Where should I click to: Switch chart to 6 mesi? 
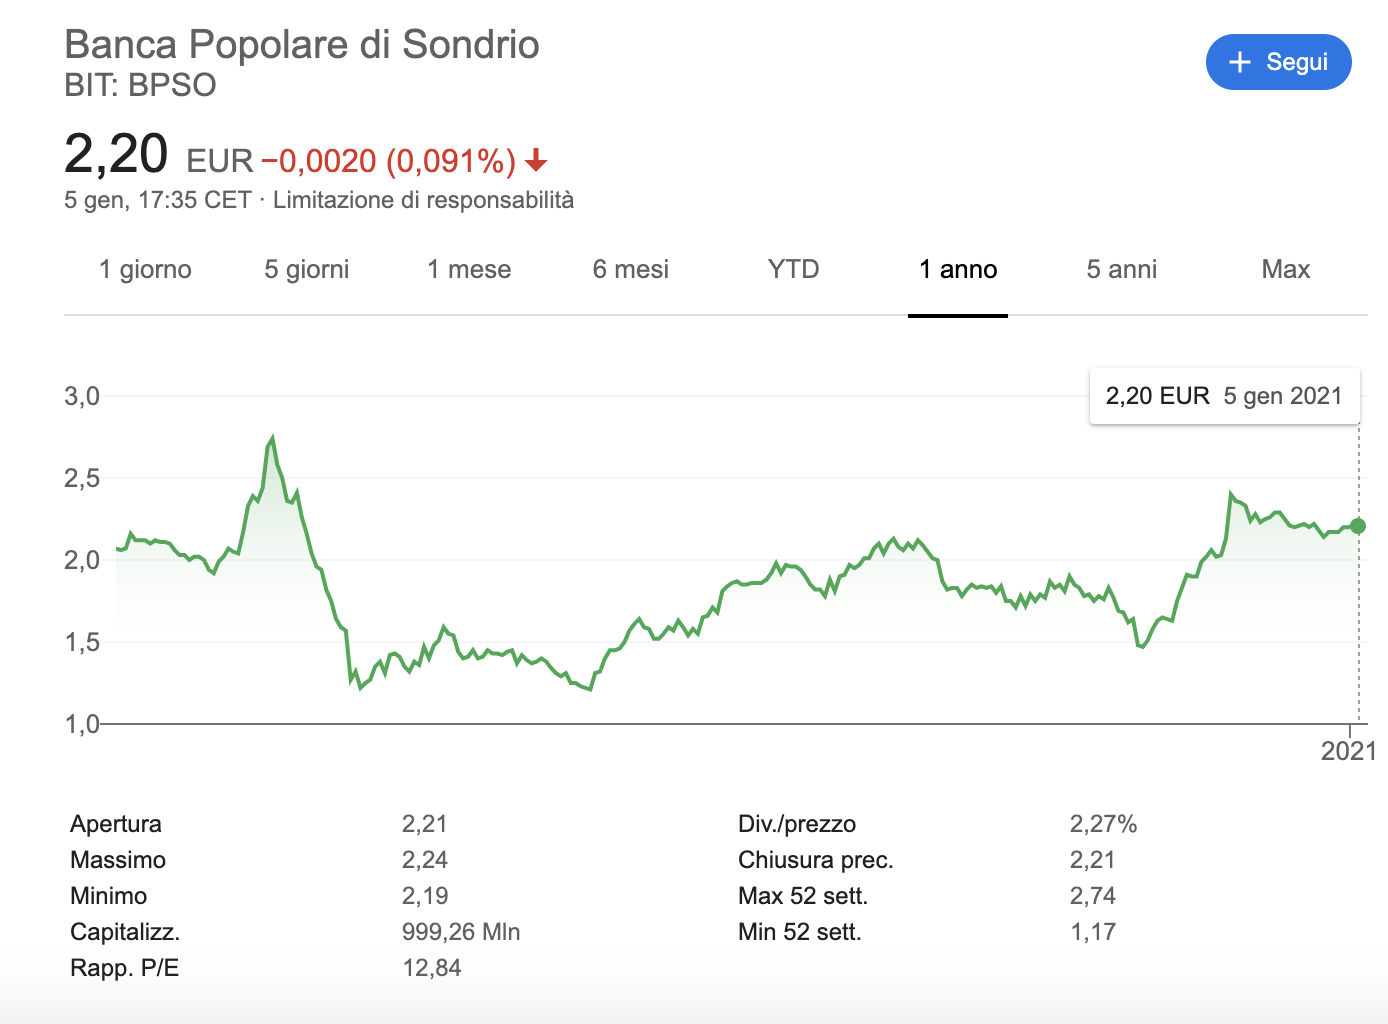(x=631, y=270)
